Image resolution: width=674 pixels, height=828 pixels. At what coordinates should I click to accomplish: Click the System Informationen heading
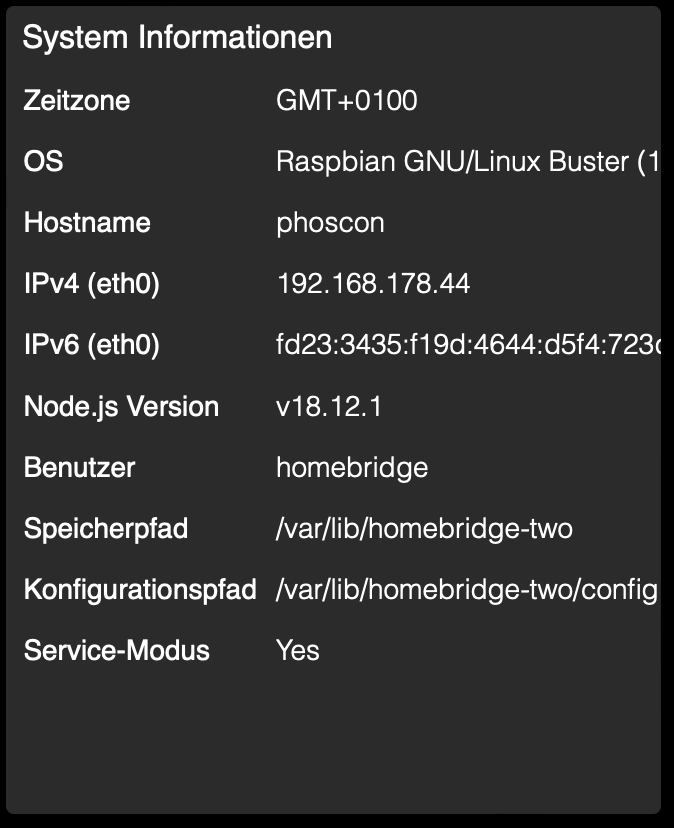coord(177,39)
